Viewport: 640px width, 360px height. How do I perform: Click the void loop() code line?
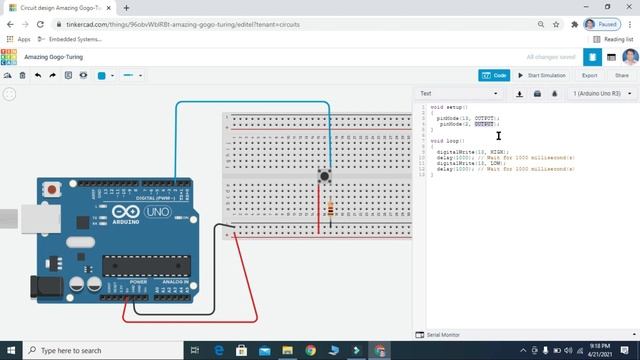pos(447,141)
